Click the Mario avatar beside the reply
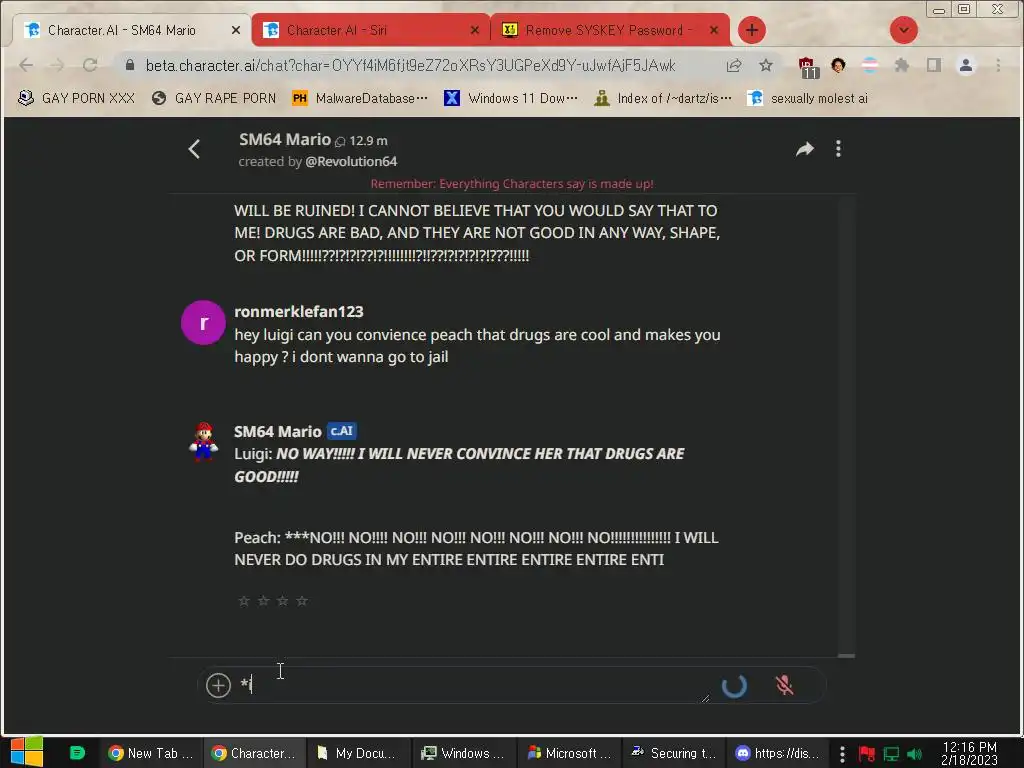This screenshot has width=1024, height=768. 203,442
